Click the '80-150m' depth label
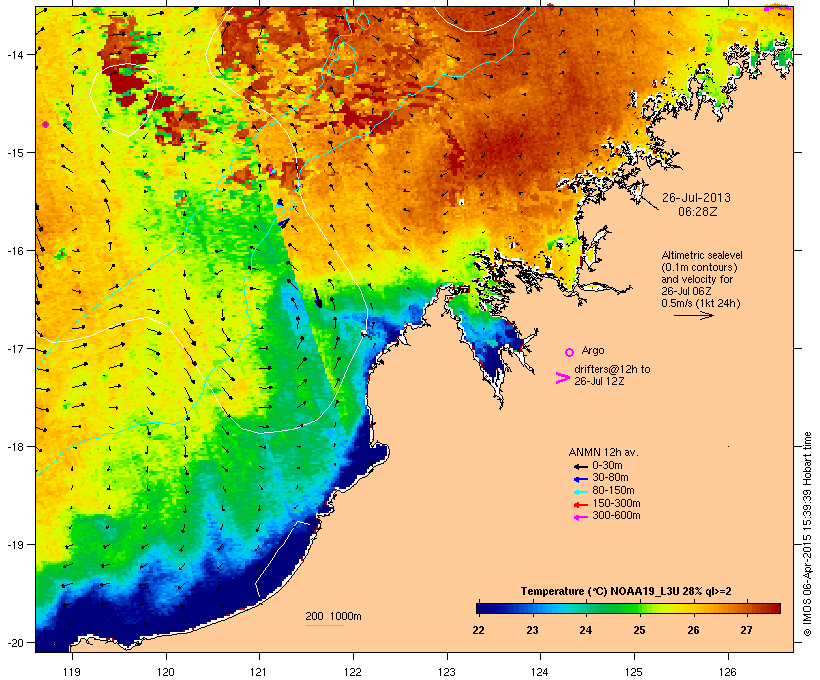Viewport: 820px width, 680px height. point(613,491)
